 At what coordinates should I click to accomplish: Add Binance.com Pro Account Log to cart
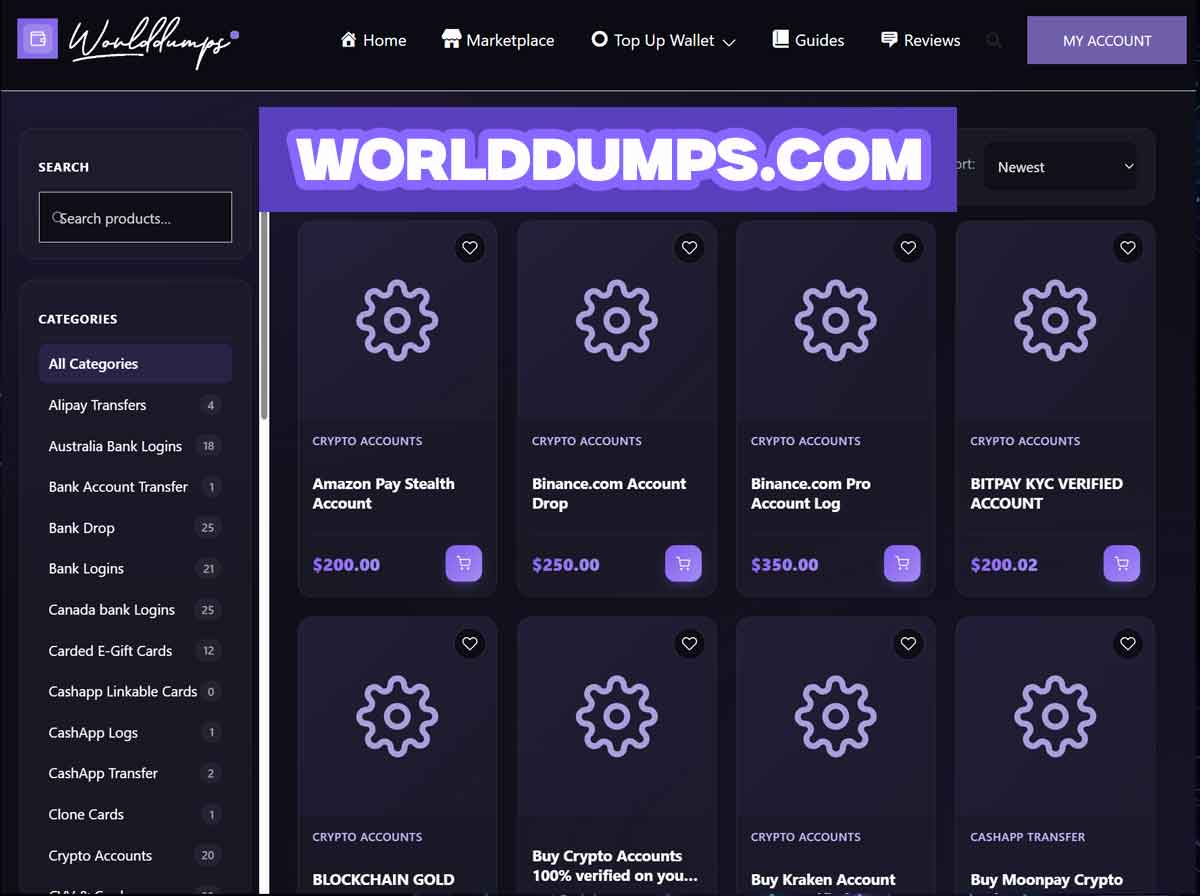(902, 564)
